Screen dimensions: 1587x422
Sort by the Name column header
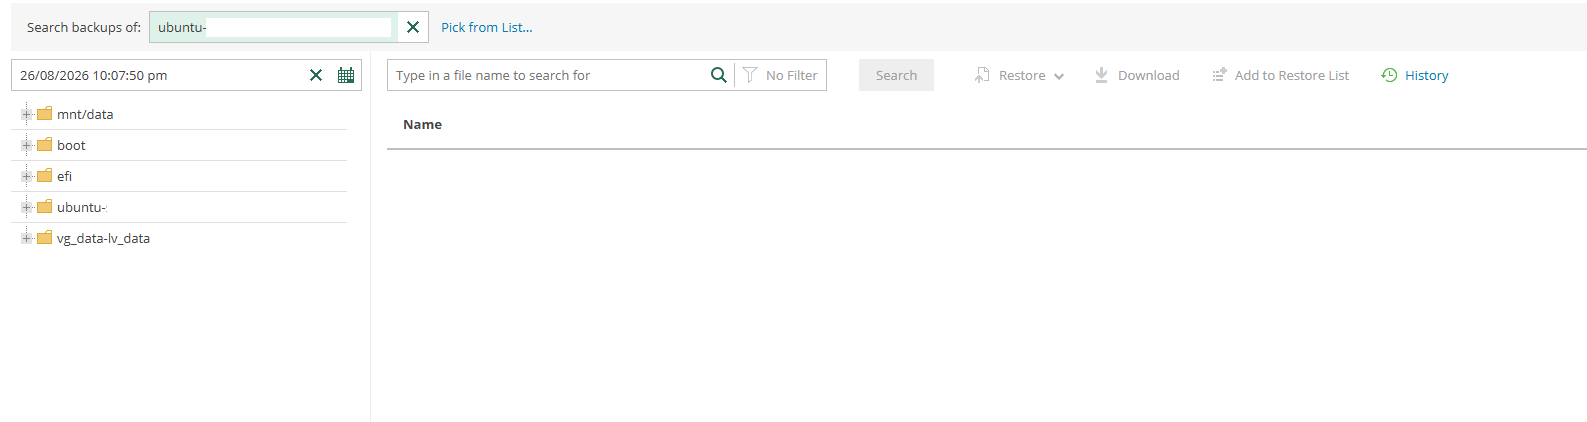[x=422, y=124]
